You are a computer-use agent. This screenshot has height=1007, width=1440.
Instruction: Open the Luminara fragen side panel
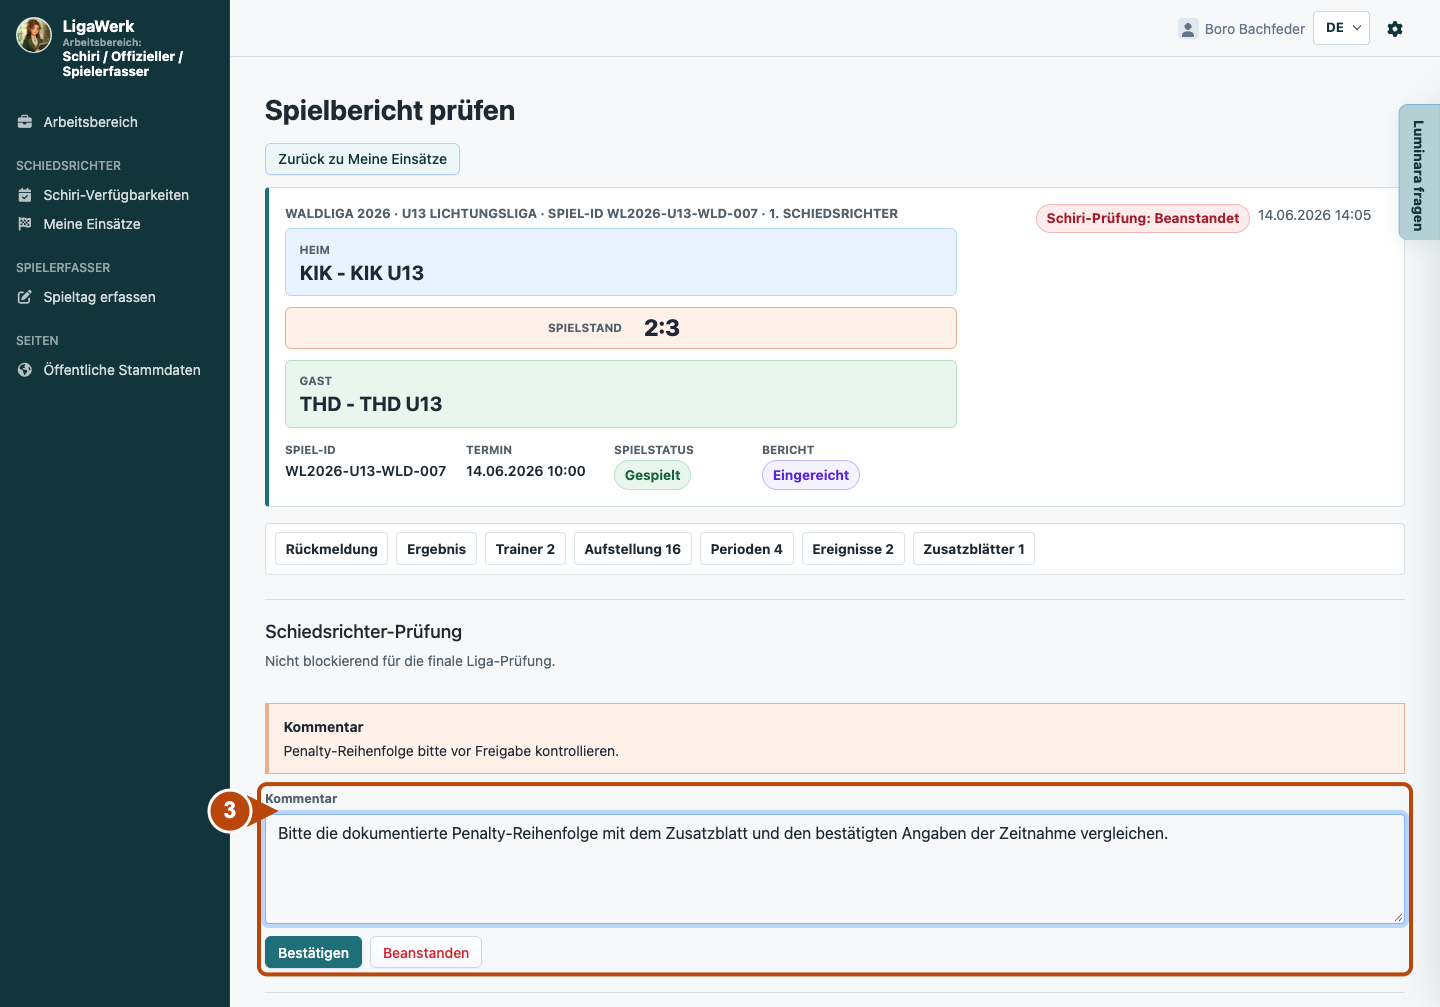[x=1419, y=172]
